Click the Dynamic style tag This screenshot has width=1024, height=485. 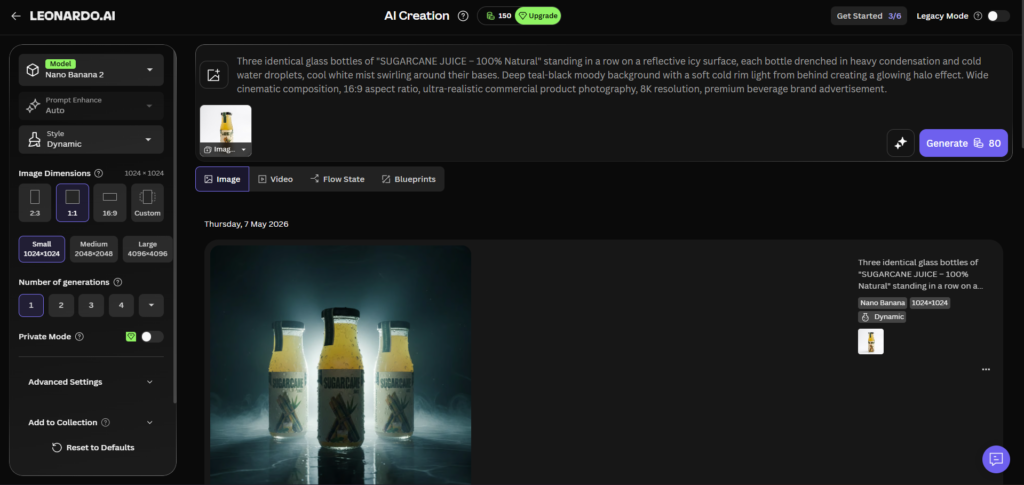[882, 317]
